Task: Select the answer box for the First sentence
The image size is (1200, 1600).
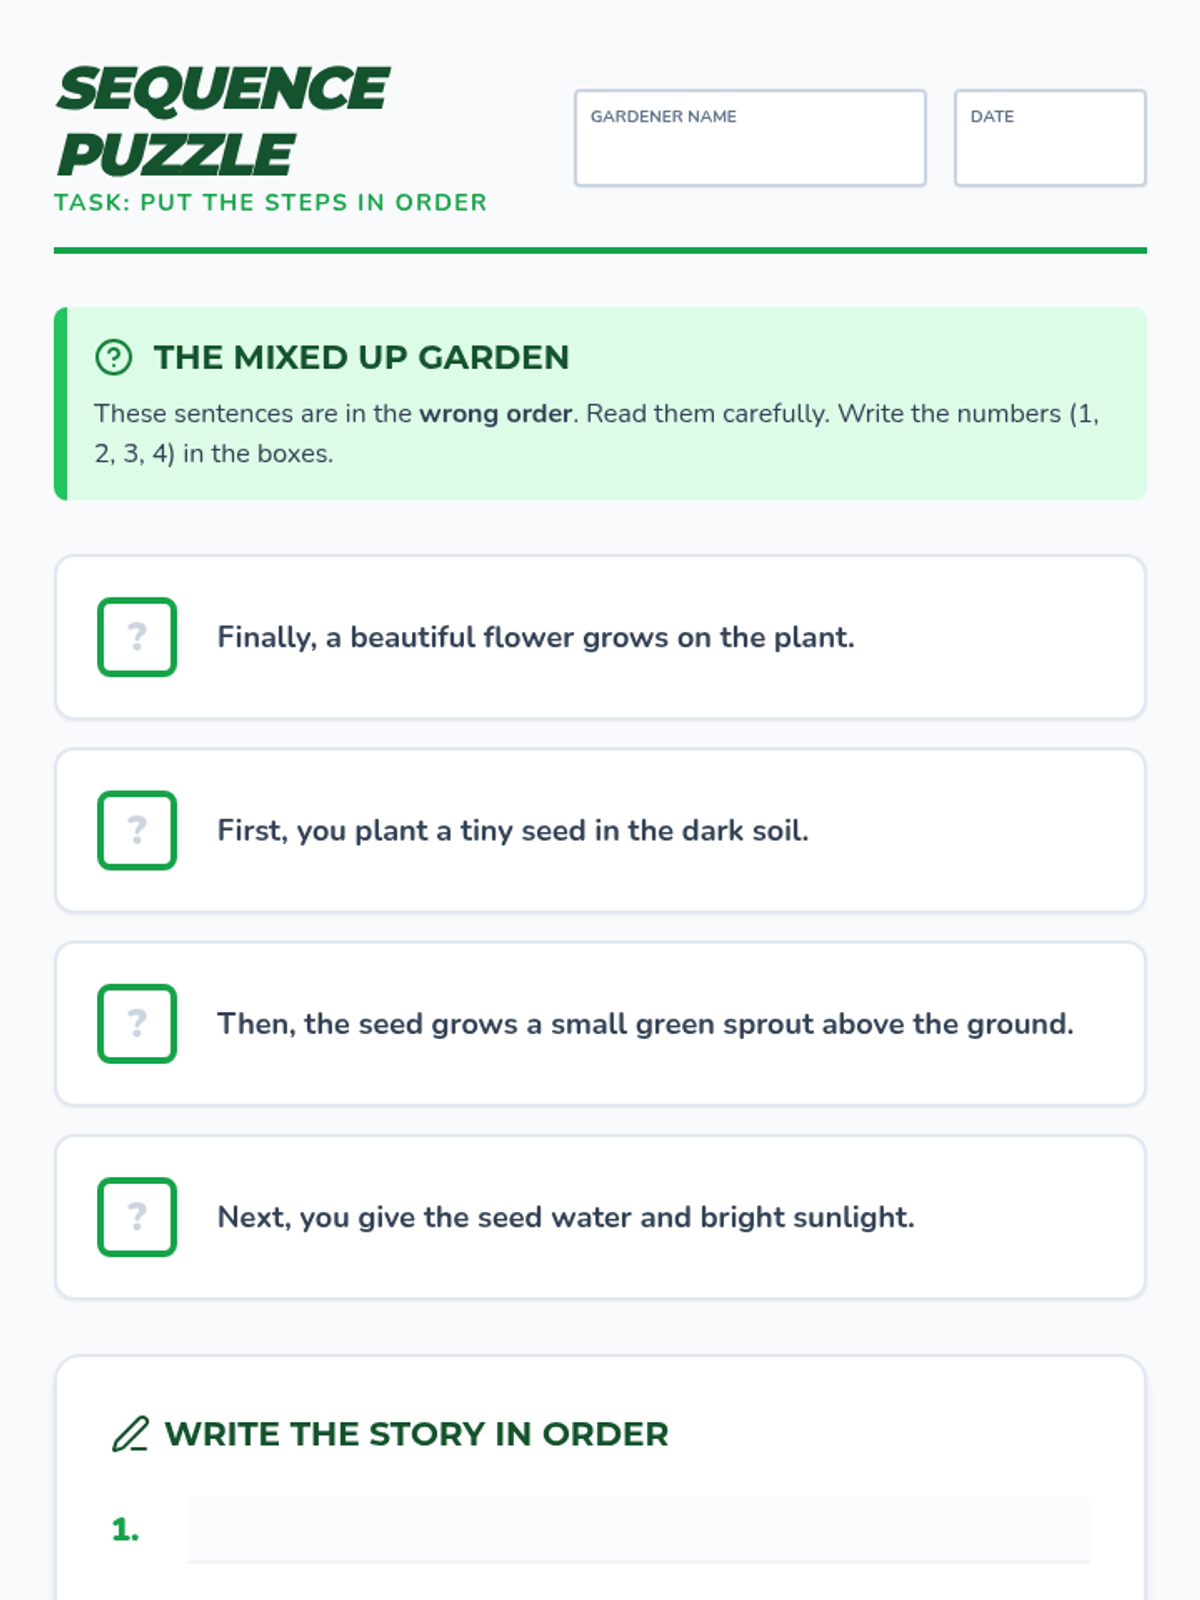Action: coord(137,830)
